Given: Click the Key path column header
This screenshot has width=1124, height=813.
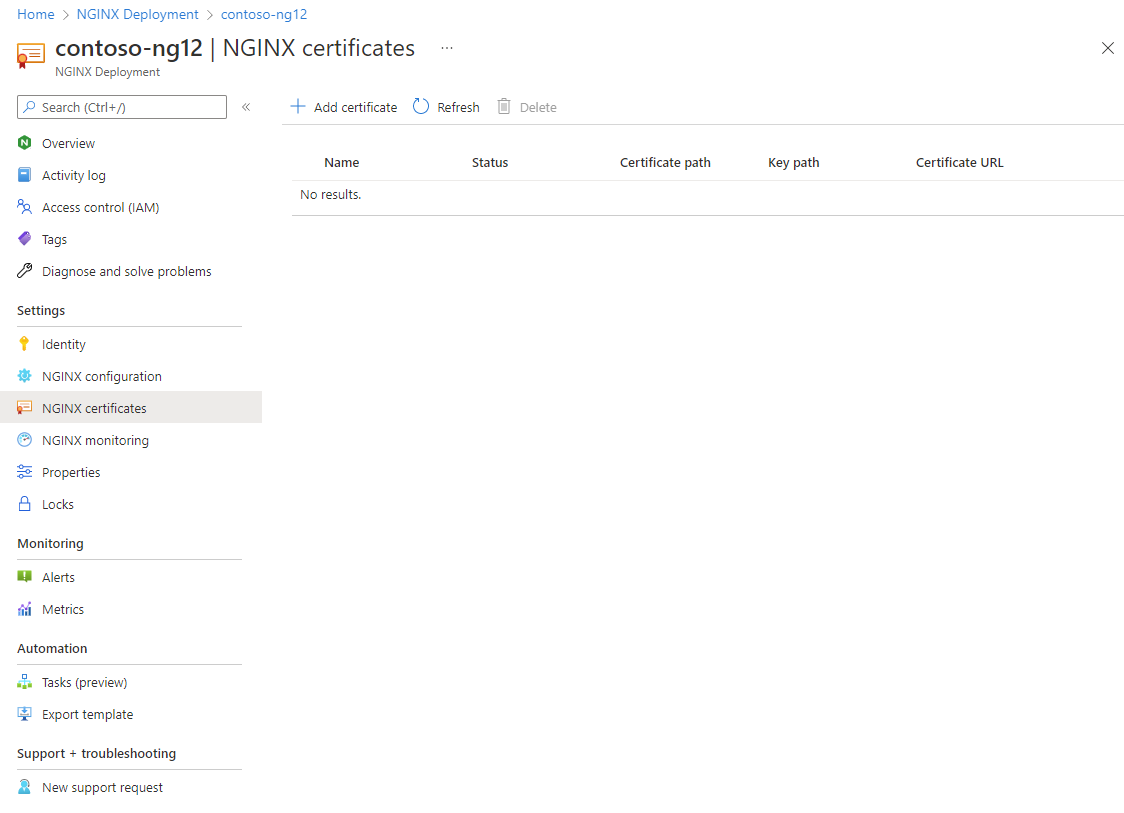Looking at the screenshot, I should point(794,163).
